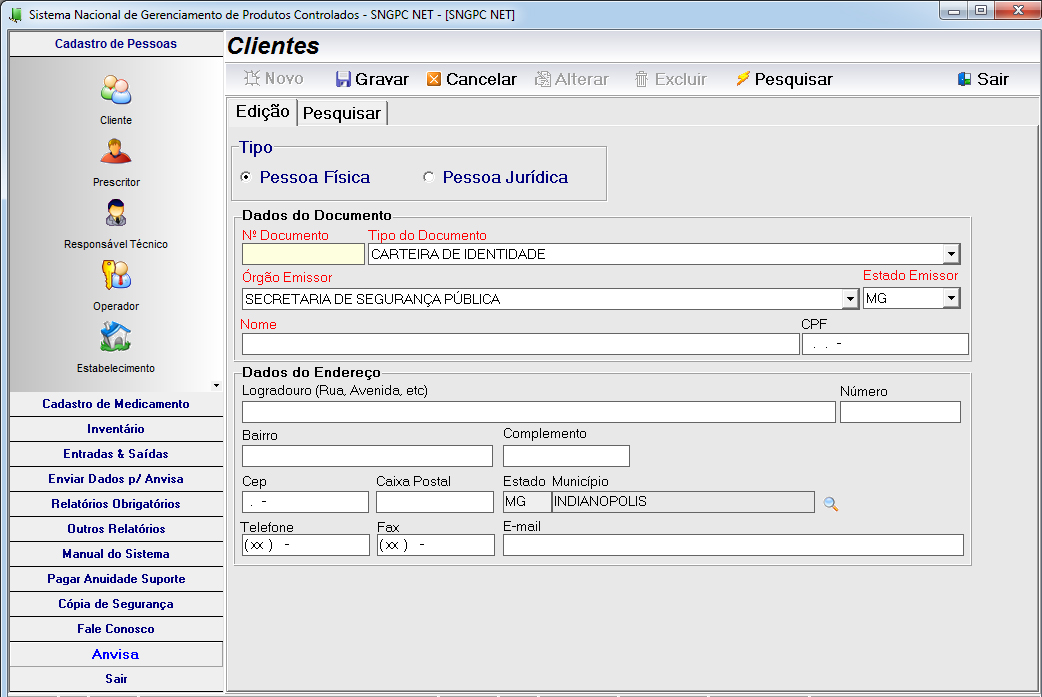The image size is (1042, 697).
Task: Switch to the Pesquisar tab
Action: tap(342, 113)
